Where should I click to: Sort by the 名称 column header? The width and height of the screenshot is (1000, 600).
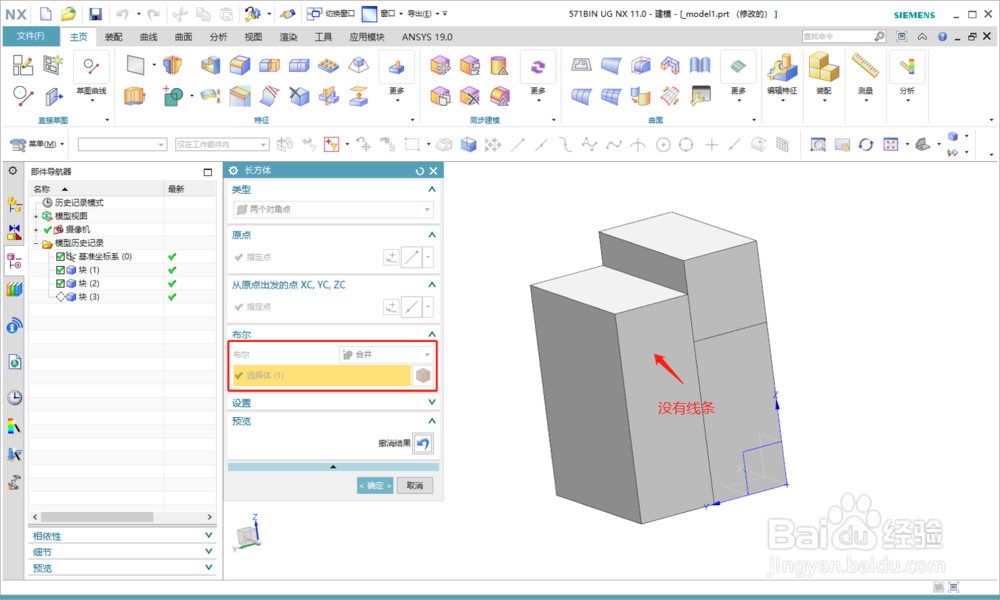click(96, 189)
